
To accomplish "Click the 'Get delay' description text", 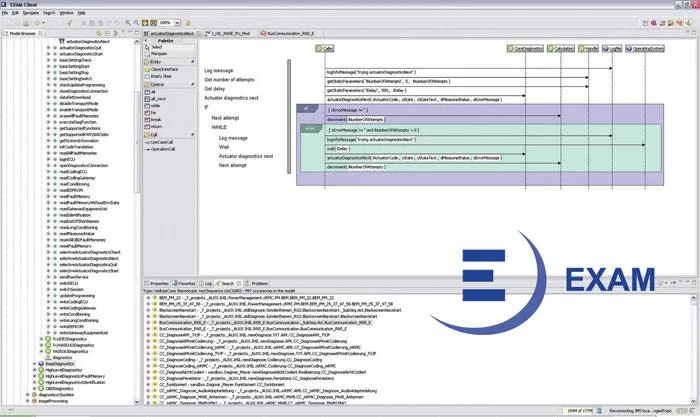I will [214, 89].
